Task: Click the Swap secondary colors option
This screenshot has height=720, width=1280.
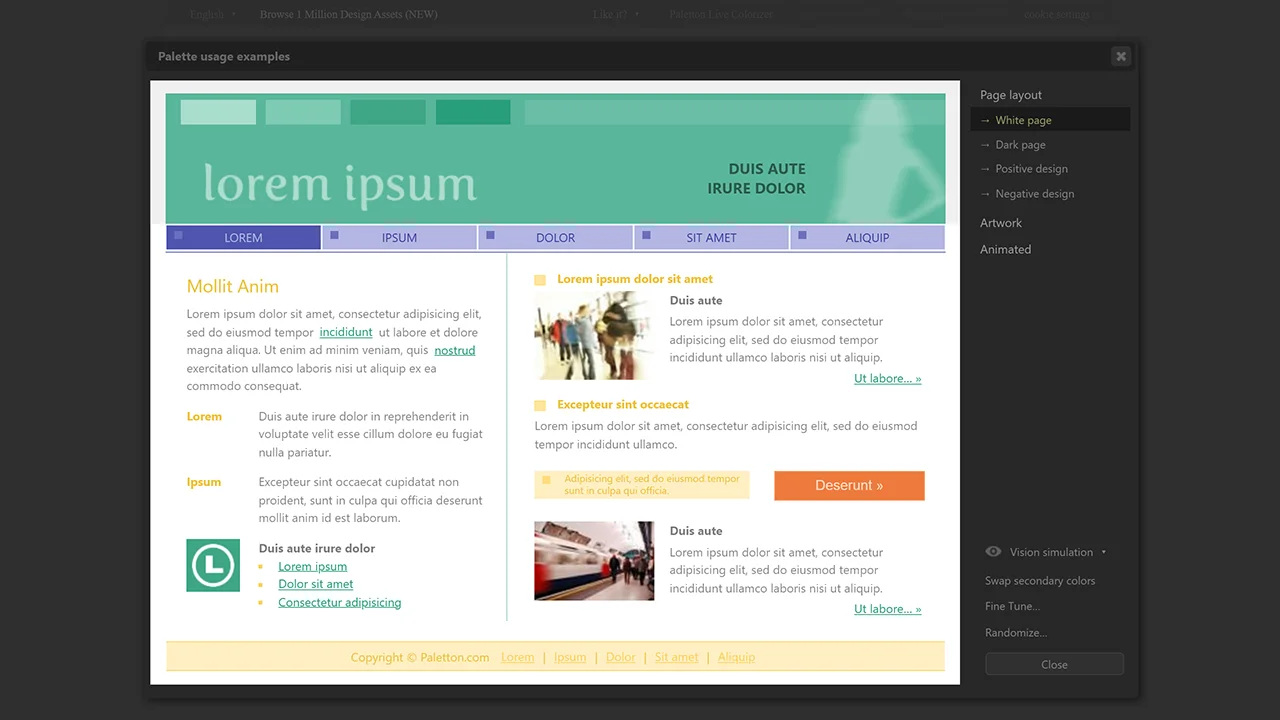Action: [x=1040, y=581]
